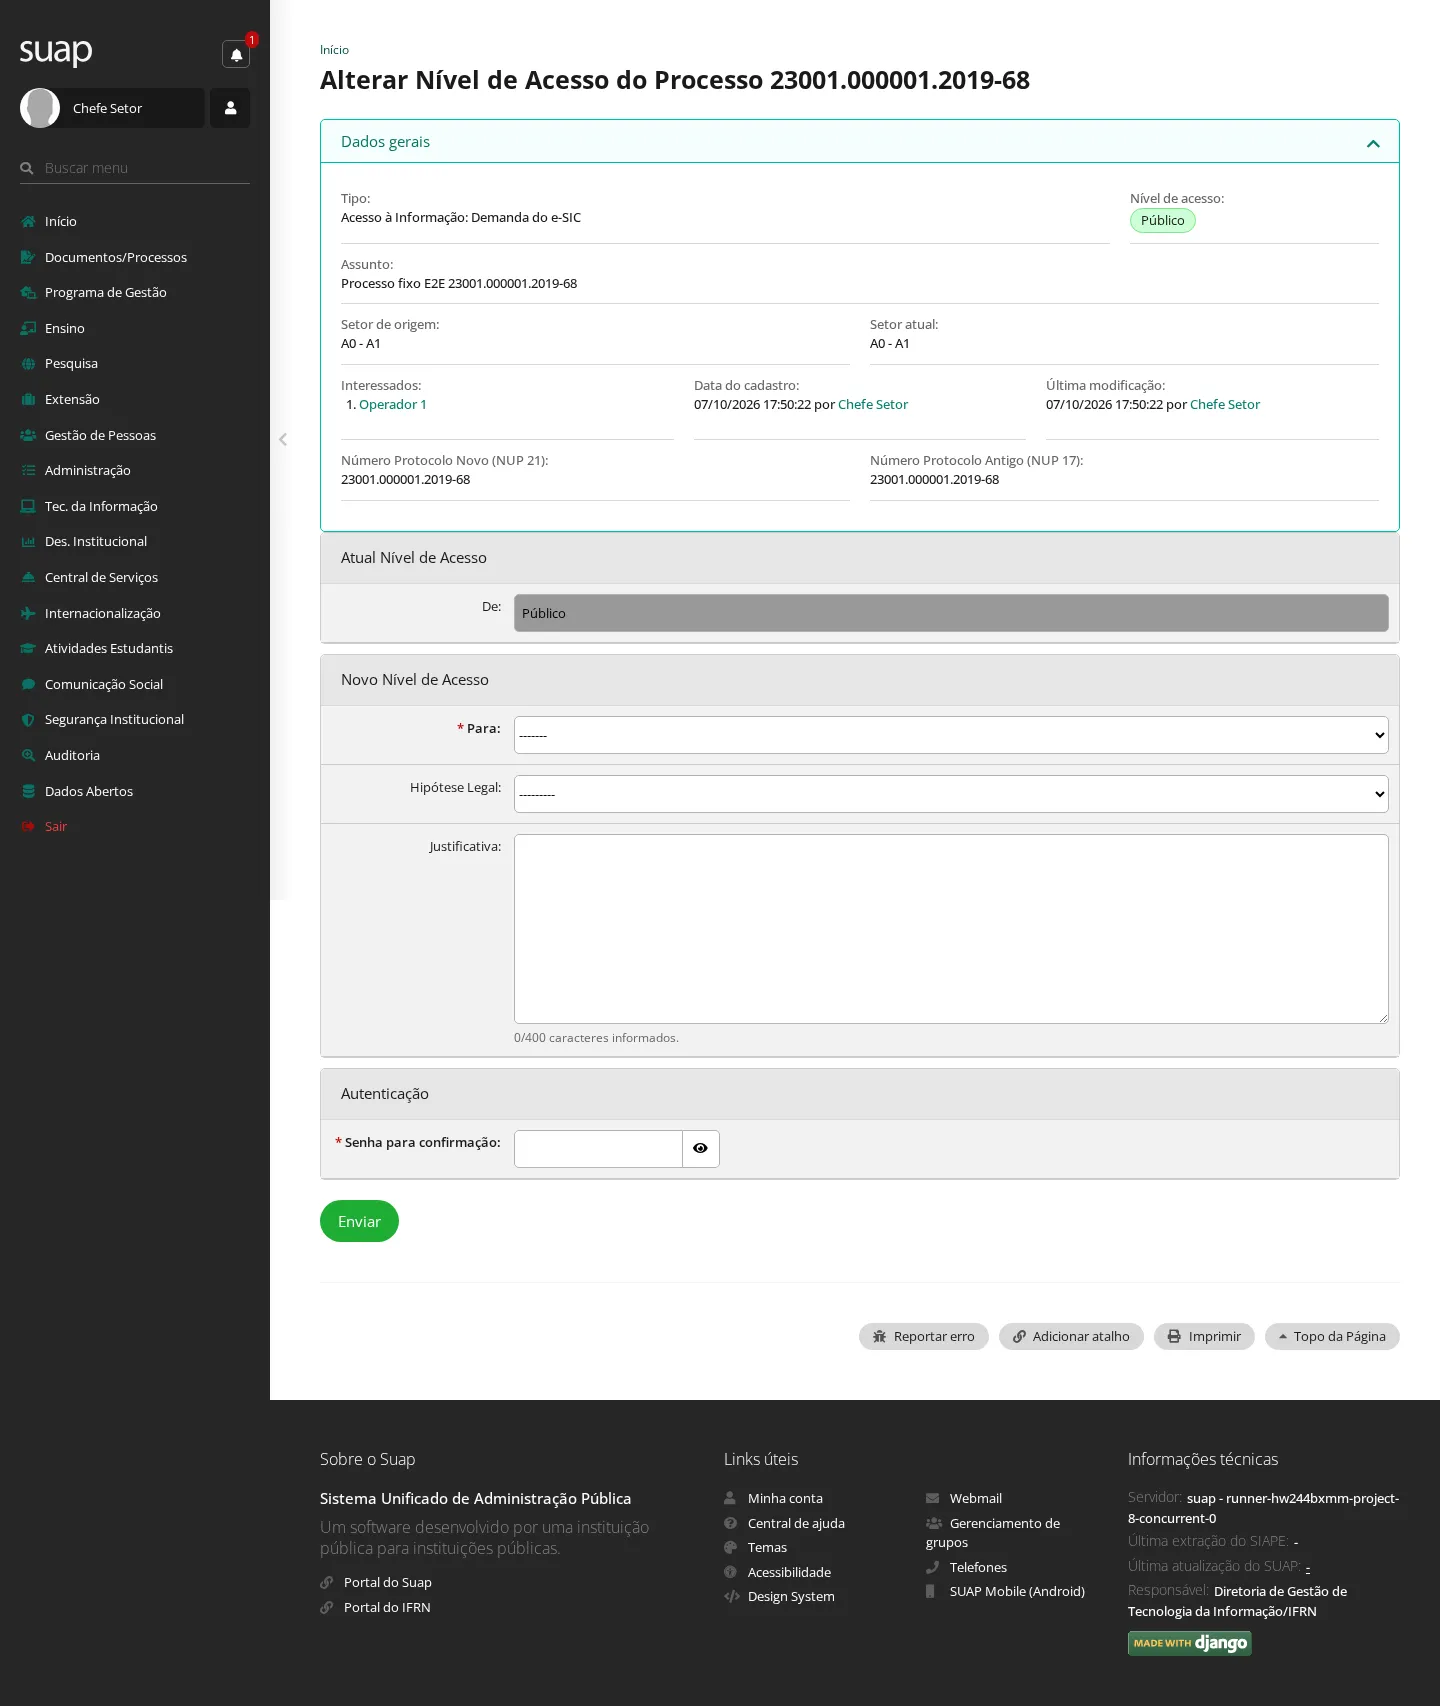The width and height of the screenshot is (1440, 1706).
Task: Open Central de Serviços menu
Action: coord(101,577)
